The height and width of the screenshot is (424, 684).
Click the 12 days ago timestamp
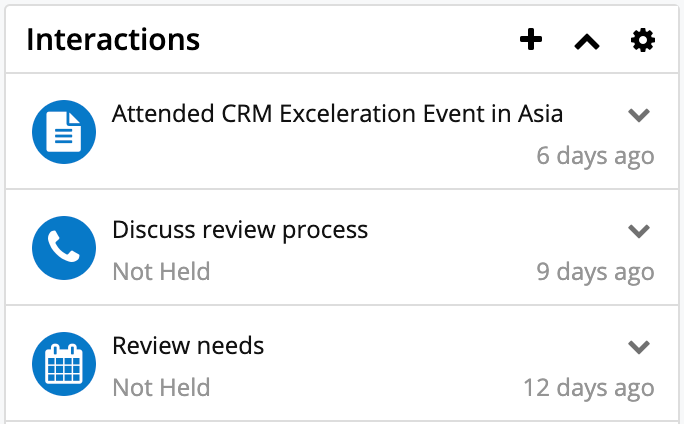click(588, 387)
